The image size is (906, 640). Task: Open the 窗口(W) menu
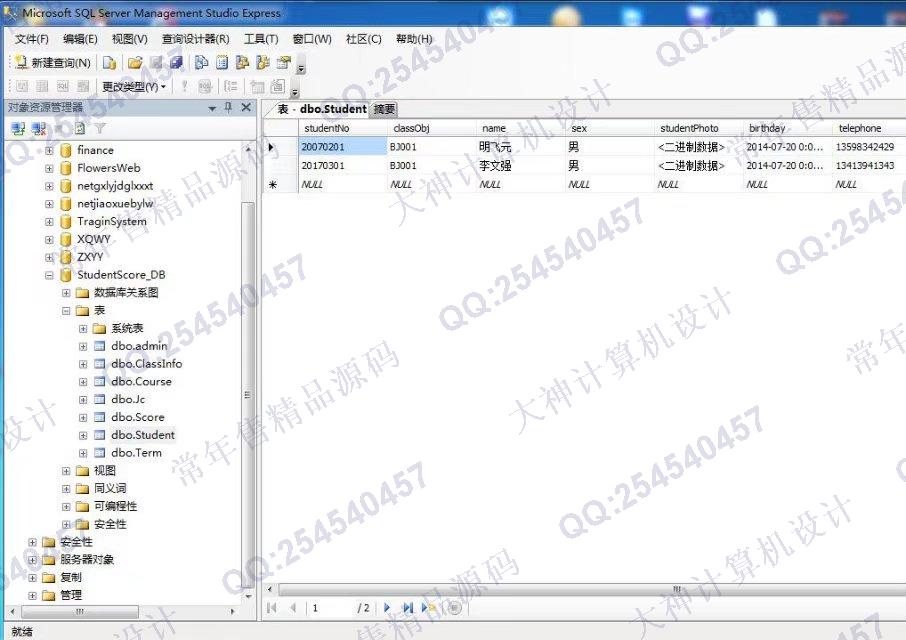click(312, 39)
